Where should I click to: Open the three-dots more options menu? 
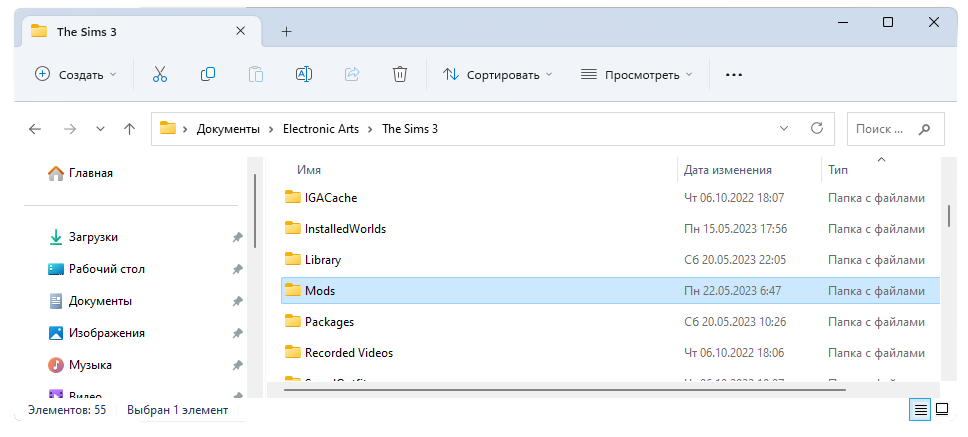(734, 74)
